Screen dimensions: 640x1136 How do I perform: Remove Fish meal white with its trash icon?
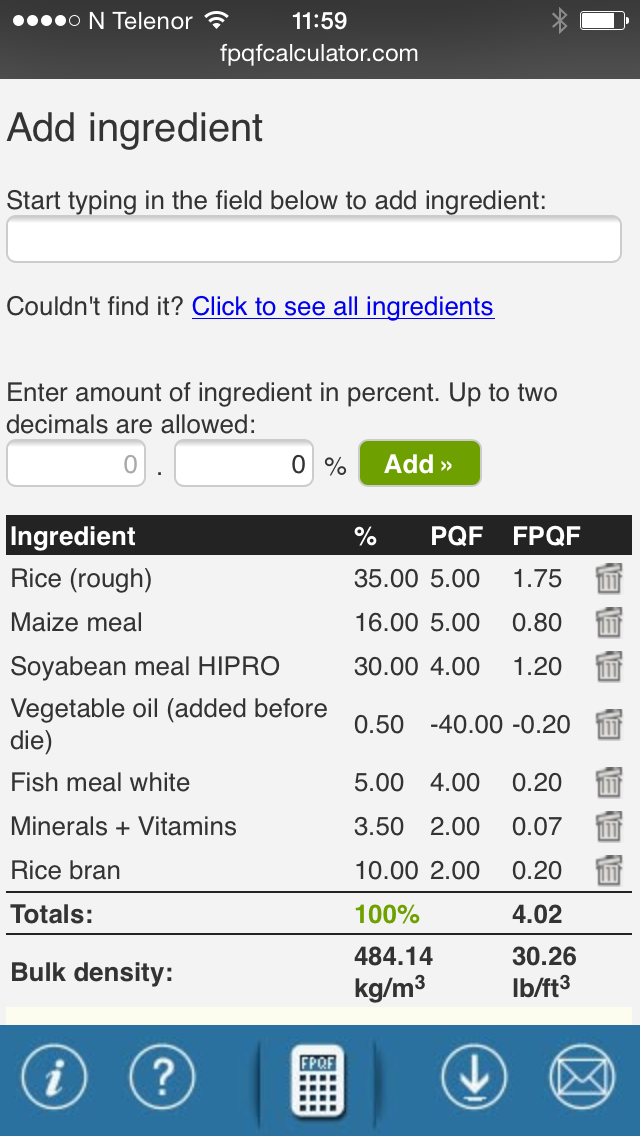point(608,783)
